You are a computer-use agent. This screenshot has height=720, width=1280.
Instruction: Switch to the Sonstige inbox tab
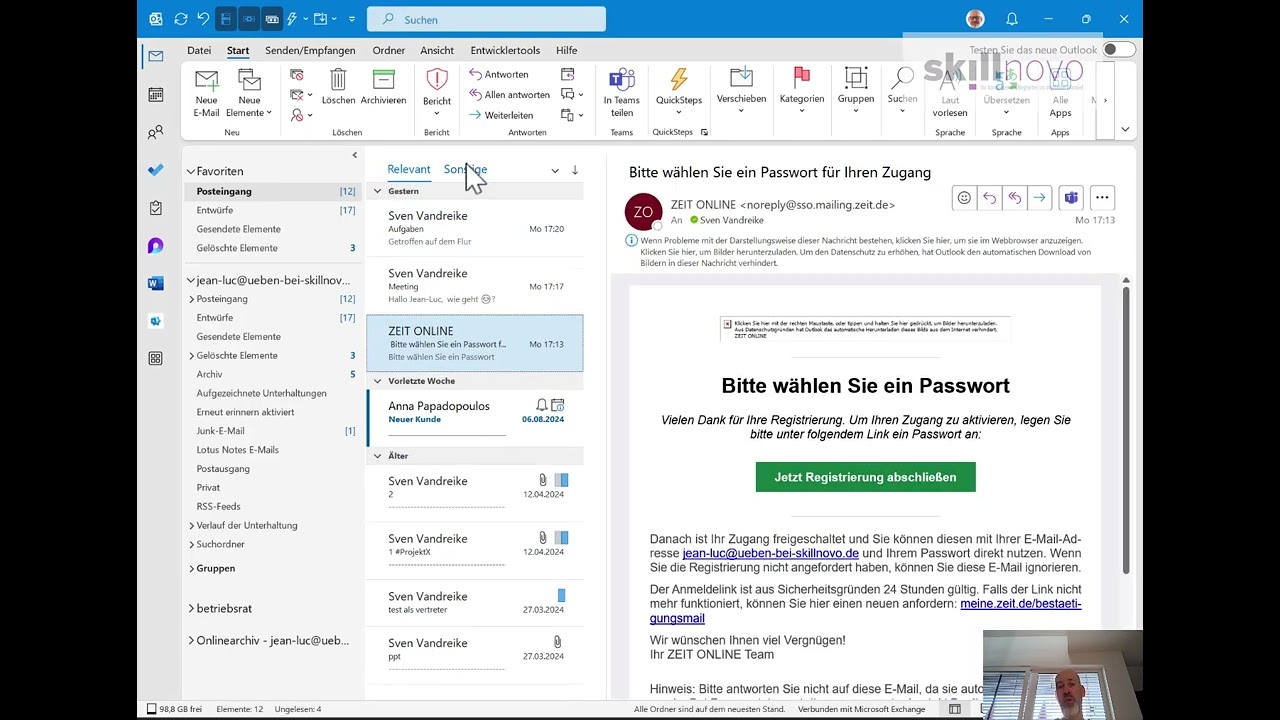tap(465, 169)
